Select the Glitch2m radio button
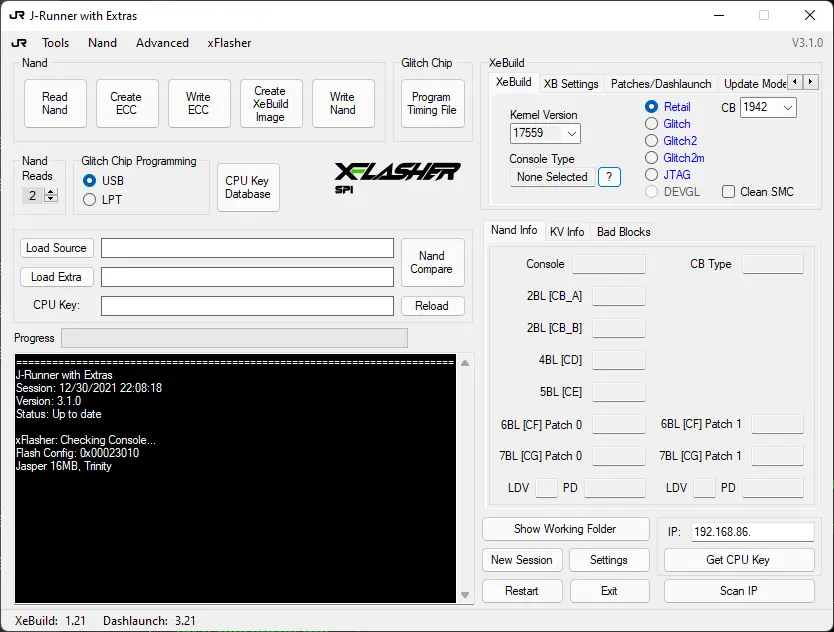 point(652,158)
